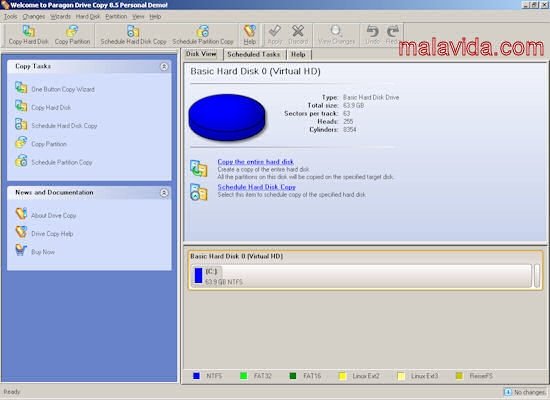Open the View menu

pos(138,16)
